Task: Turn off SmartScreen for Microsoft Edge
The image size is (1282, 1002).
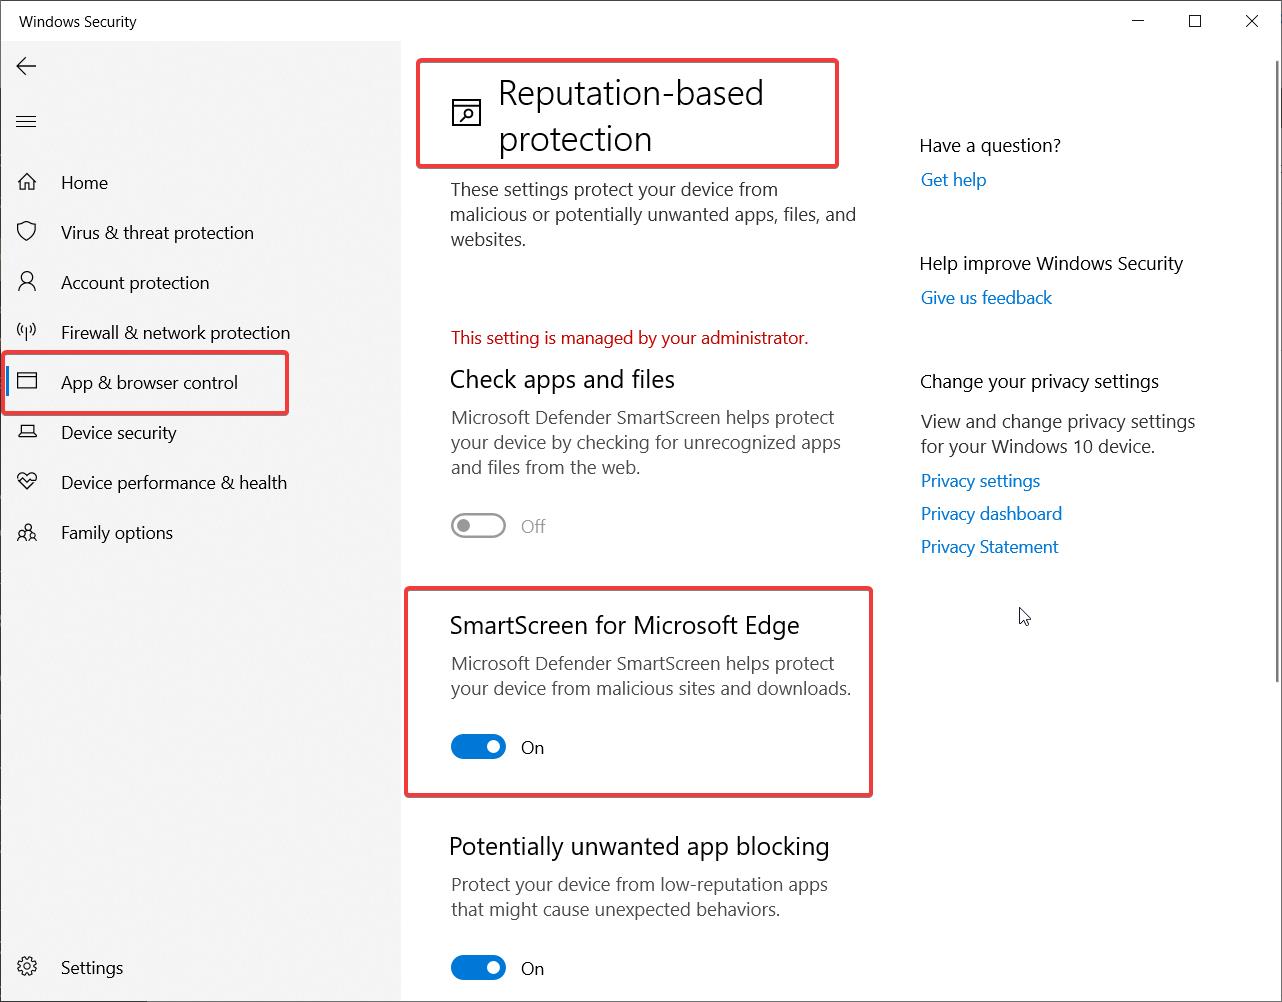Action: (x=478, y=747)
